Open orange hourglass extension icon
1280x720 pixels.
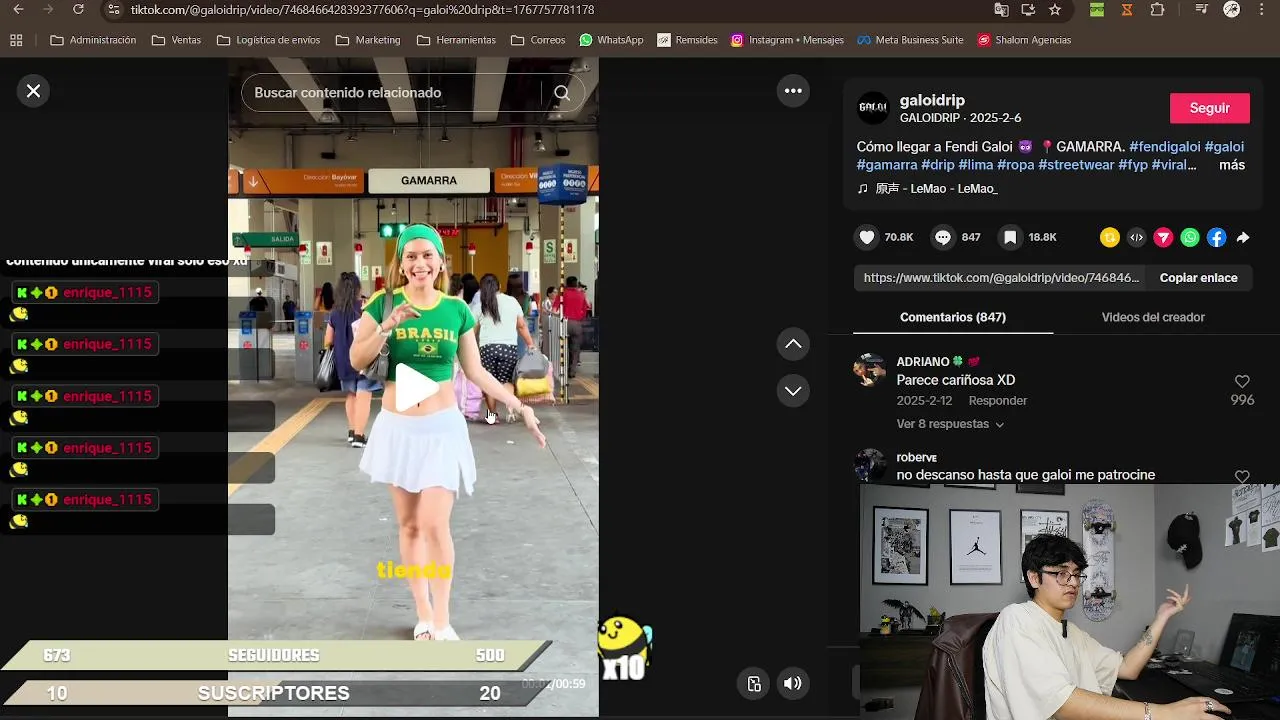pyautogui.click(x=1127, y=10)
